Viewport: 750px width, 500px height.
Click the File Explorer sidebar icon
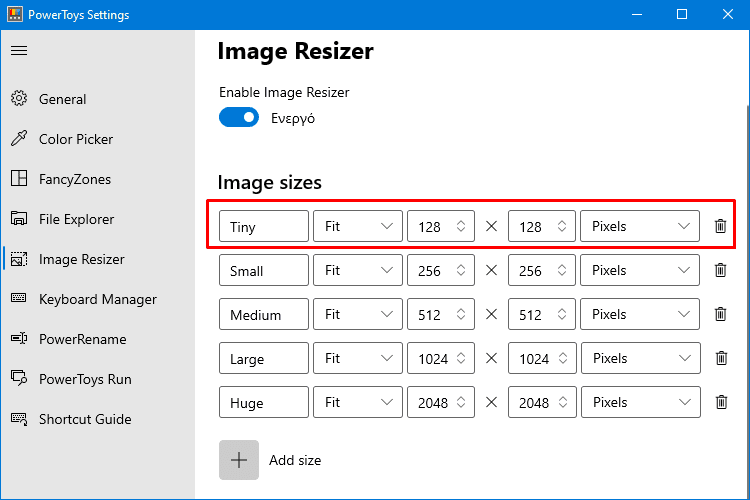[x=19, y=218]
